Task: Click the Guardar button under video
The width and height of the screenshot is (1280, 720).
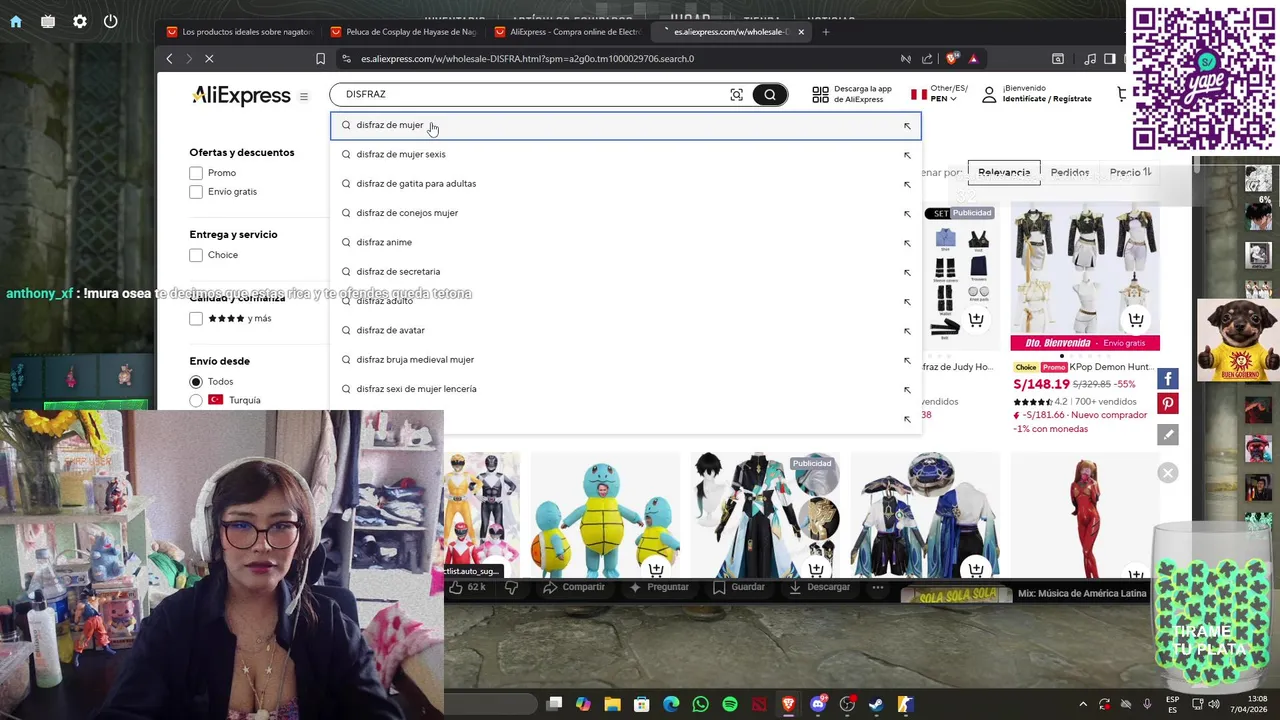Action: pos(738,587)
